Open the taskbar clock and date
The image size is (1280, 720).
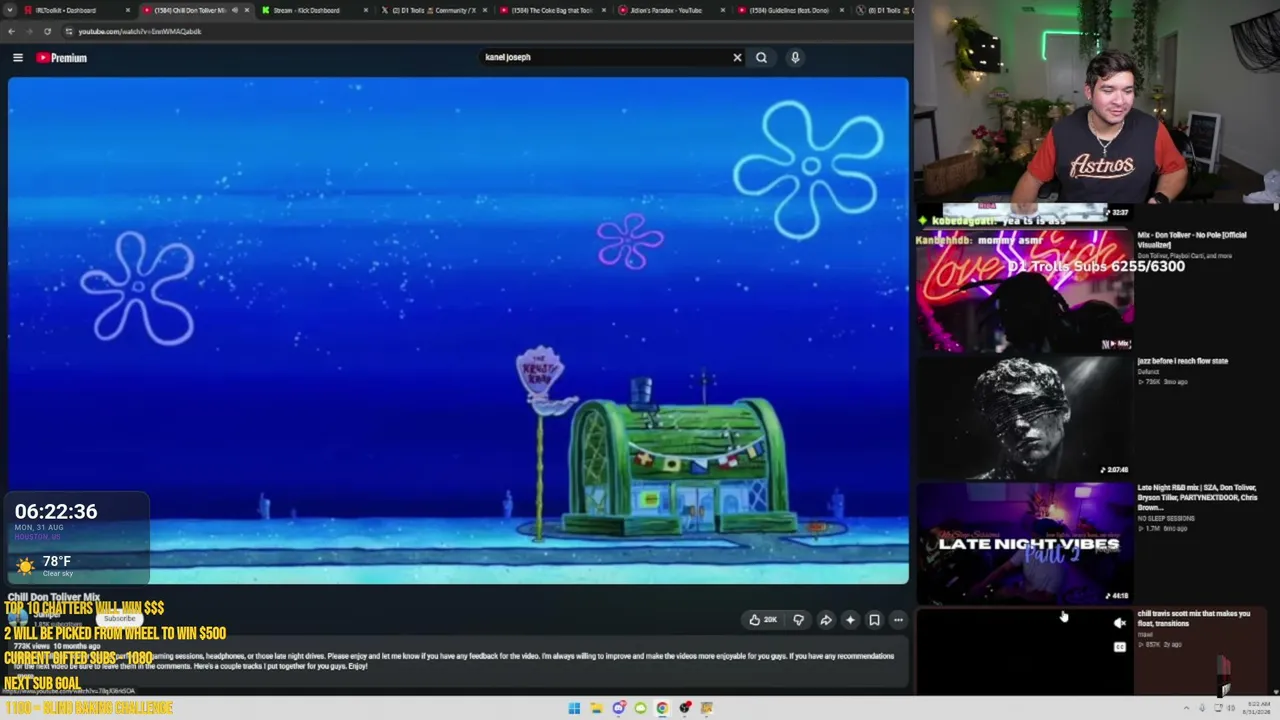click(1256, 708)
